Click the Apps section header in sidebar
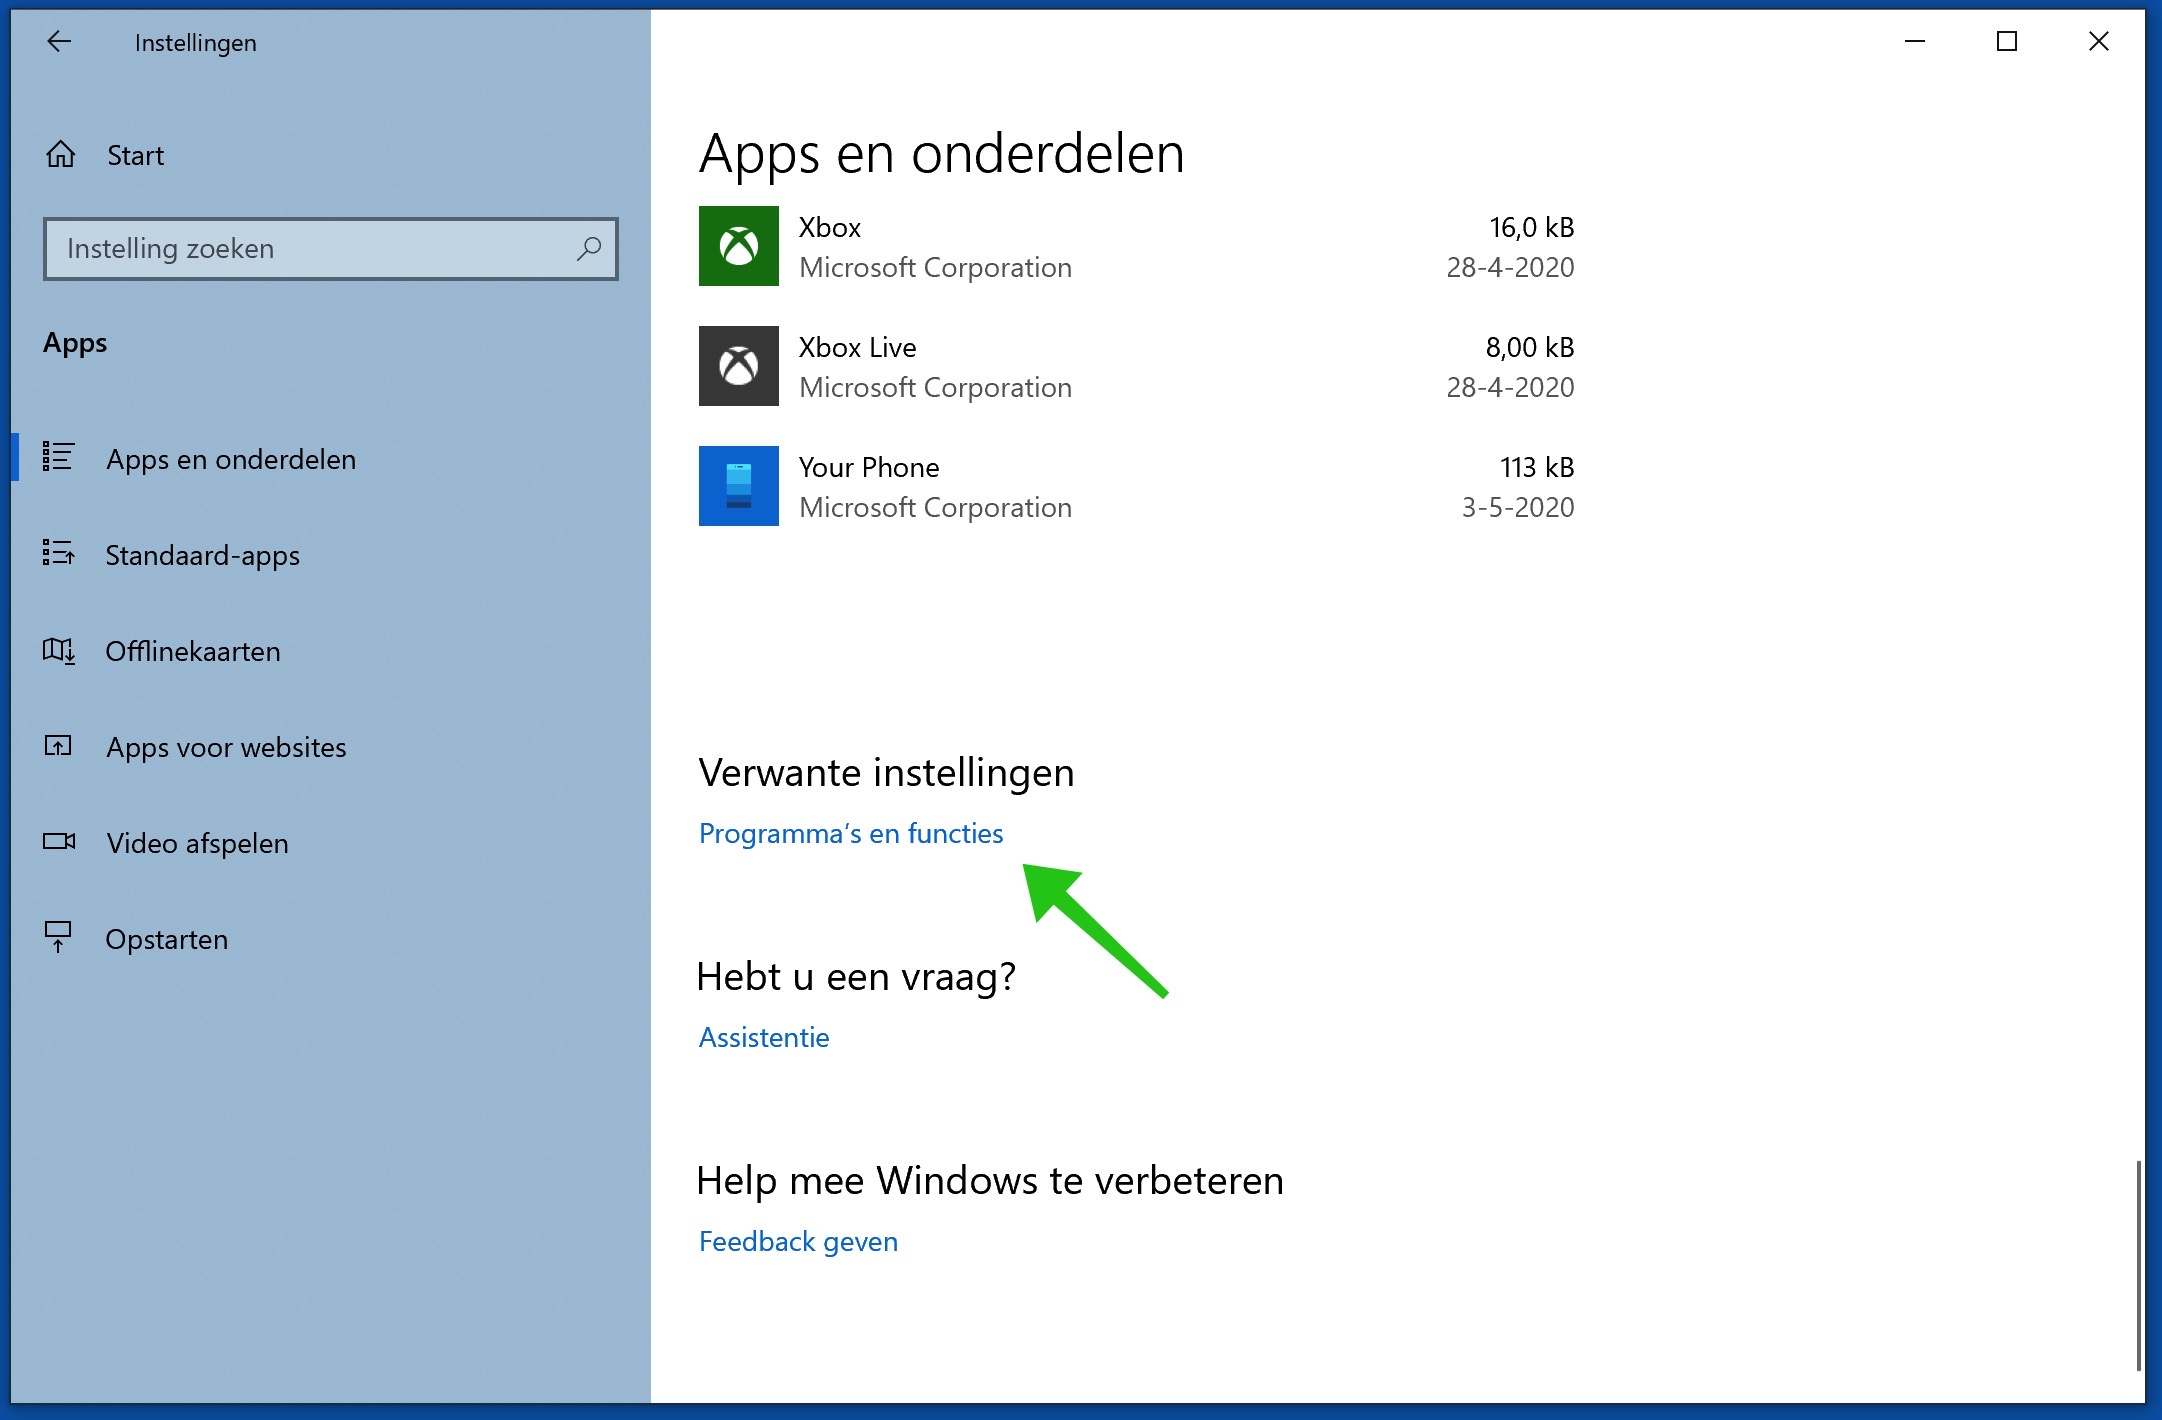This screenshot has width=2162, height=1420. coord(75,343)
